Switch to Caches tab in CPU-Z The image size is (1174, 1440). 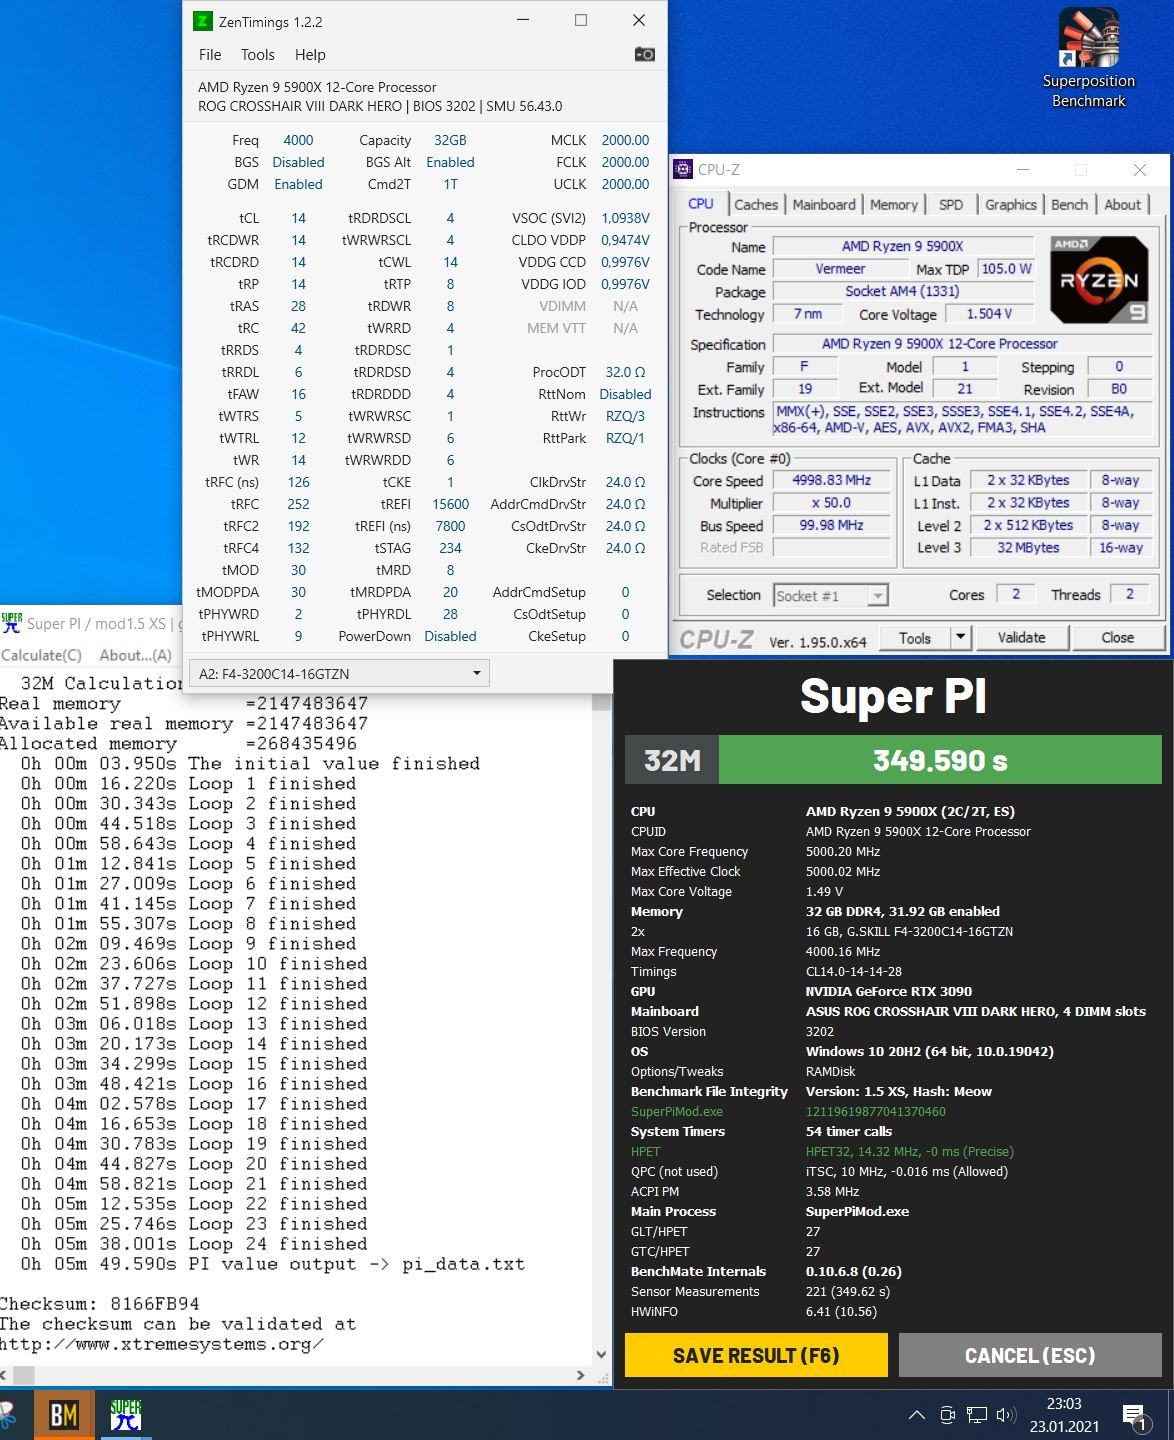(x=756, y=204)
